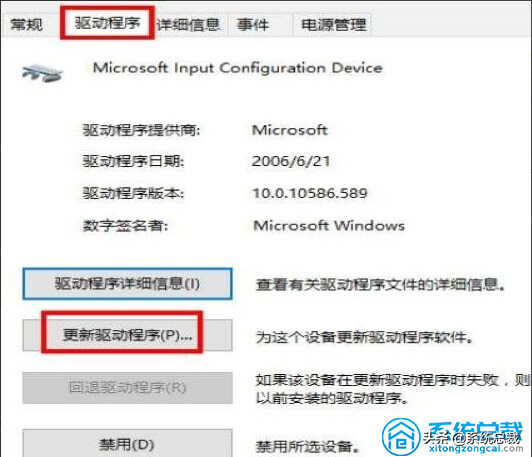This screenshot has height=457, width=532.
Task: Click the signer value Microsoft Windows
Action: (x=329, y=226)
